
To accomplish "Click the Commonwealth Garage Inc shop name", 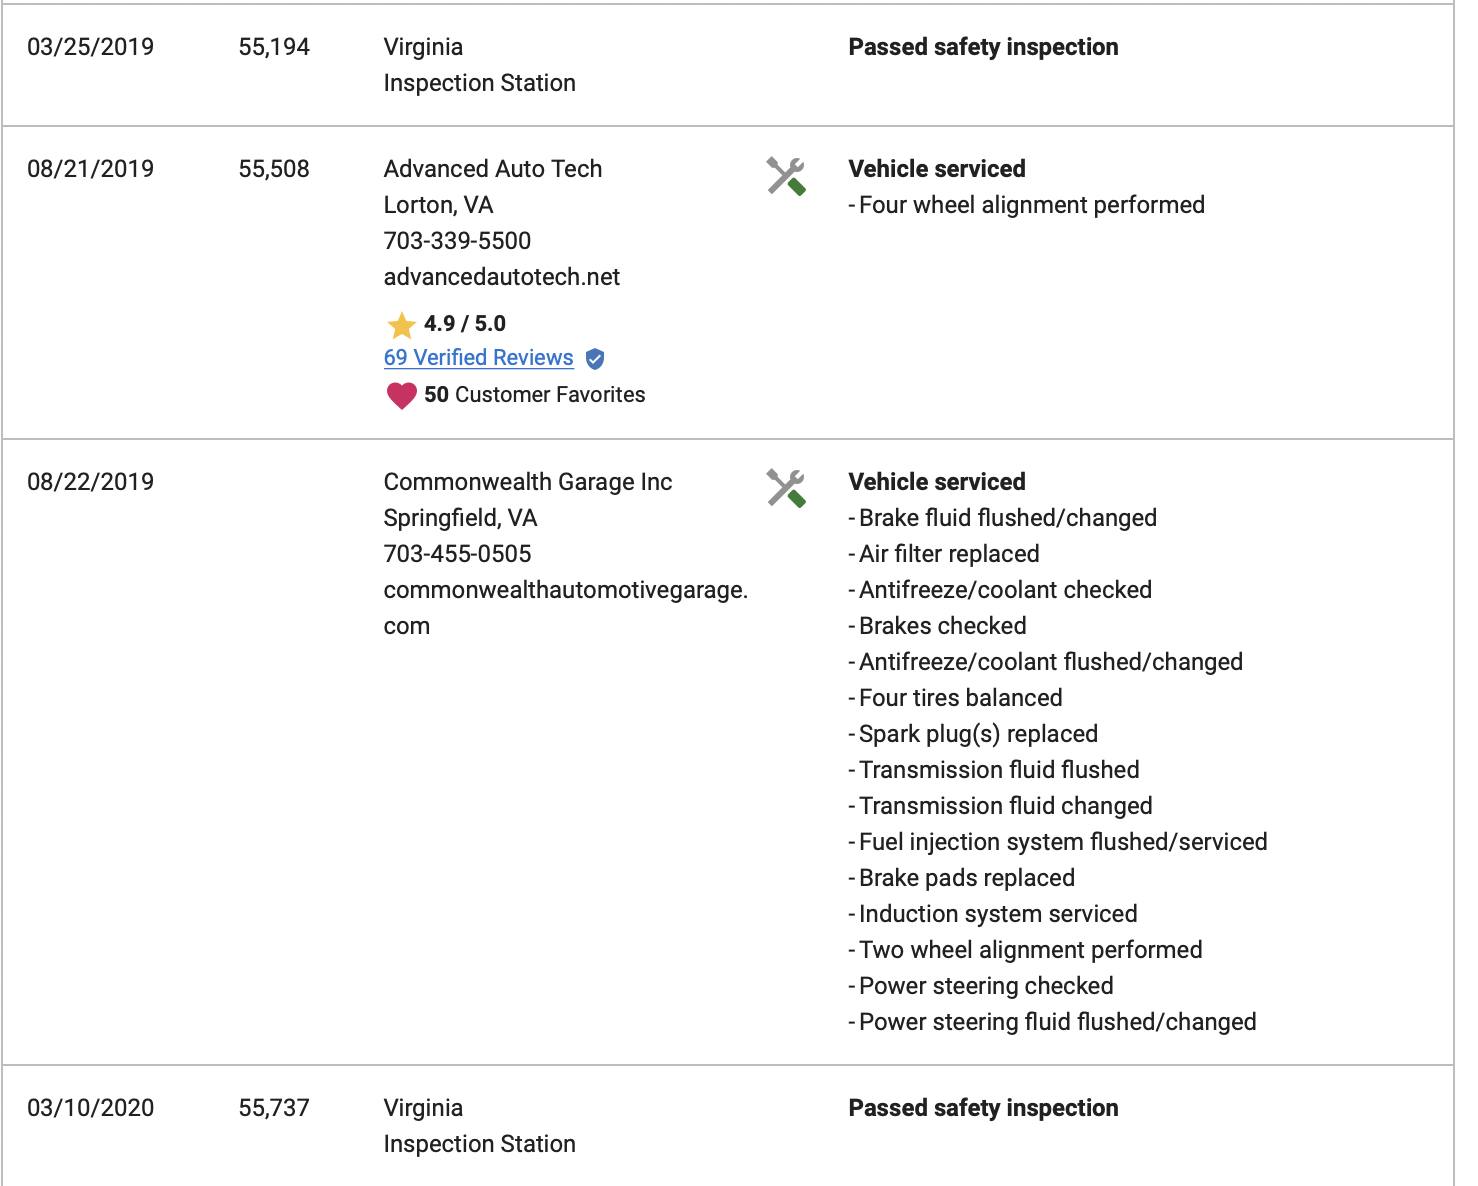I will pyautogui.click(x=528, y=482).
